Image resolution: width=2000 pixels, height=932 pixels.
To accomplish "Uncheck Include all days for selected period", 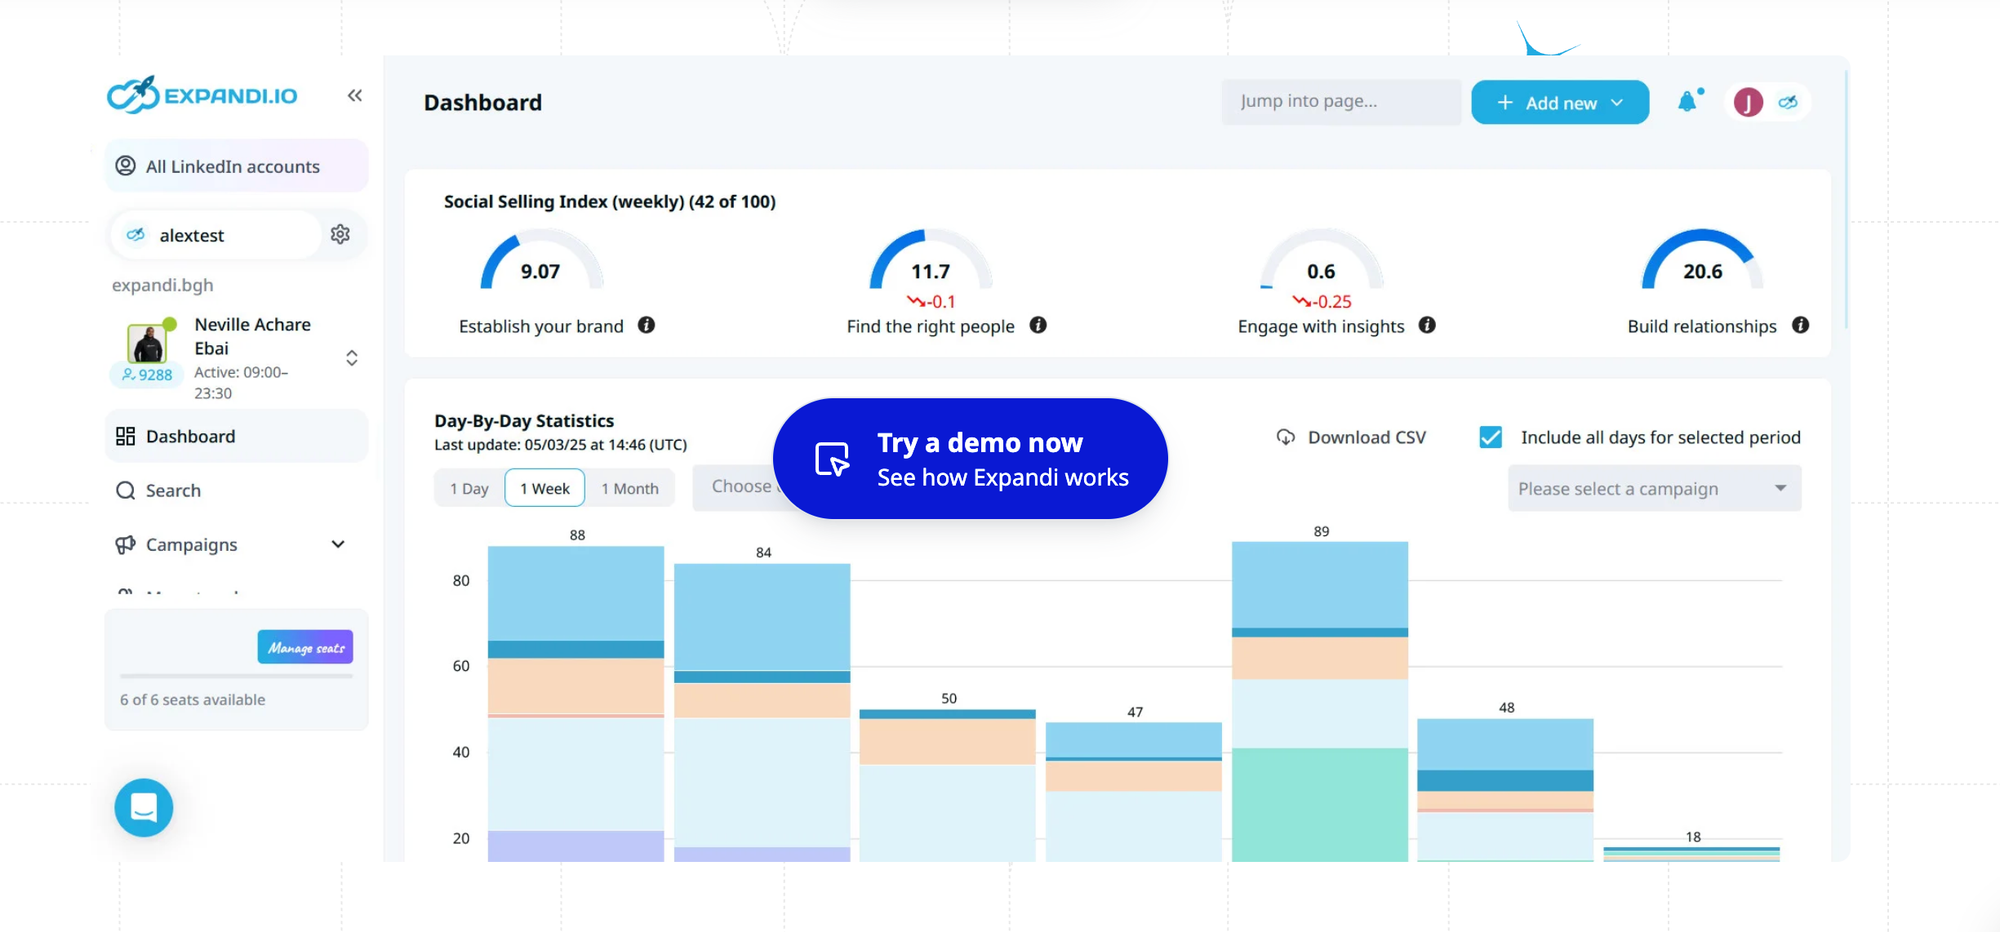I will (x=1490, y=437).
